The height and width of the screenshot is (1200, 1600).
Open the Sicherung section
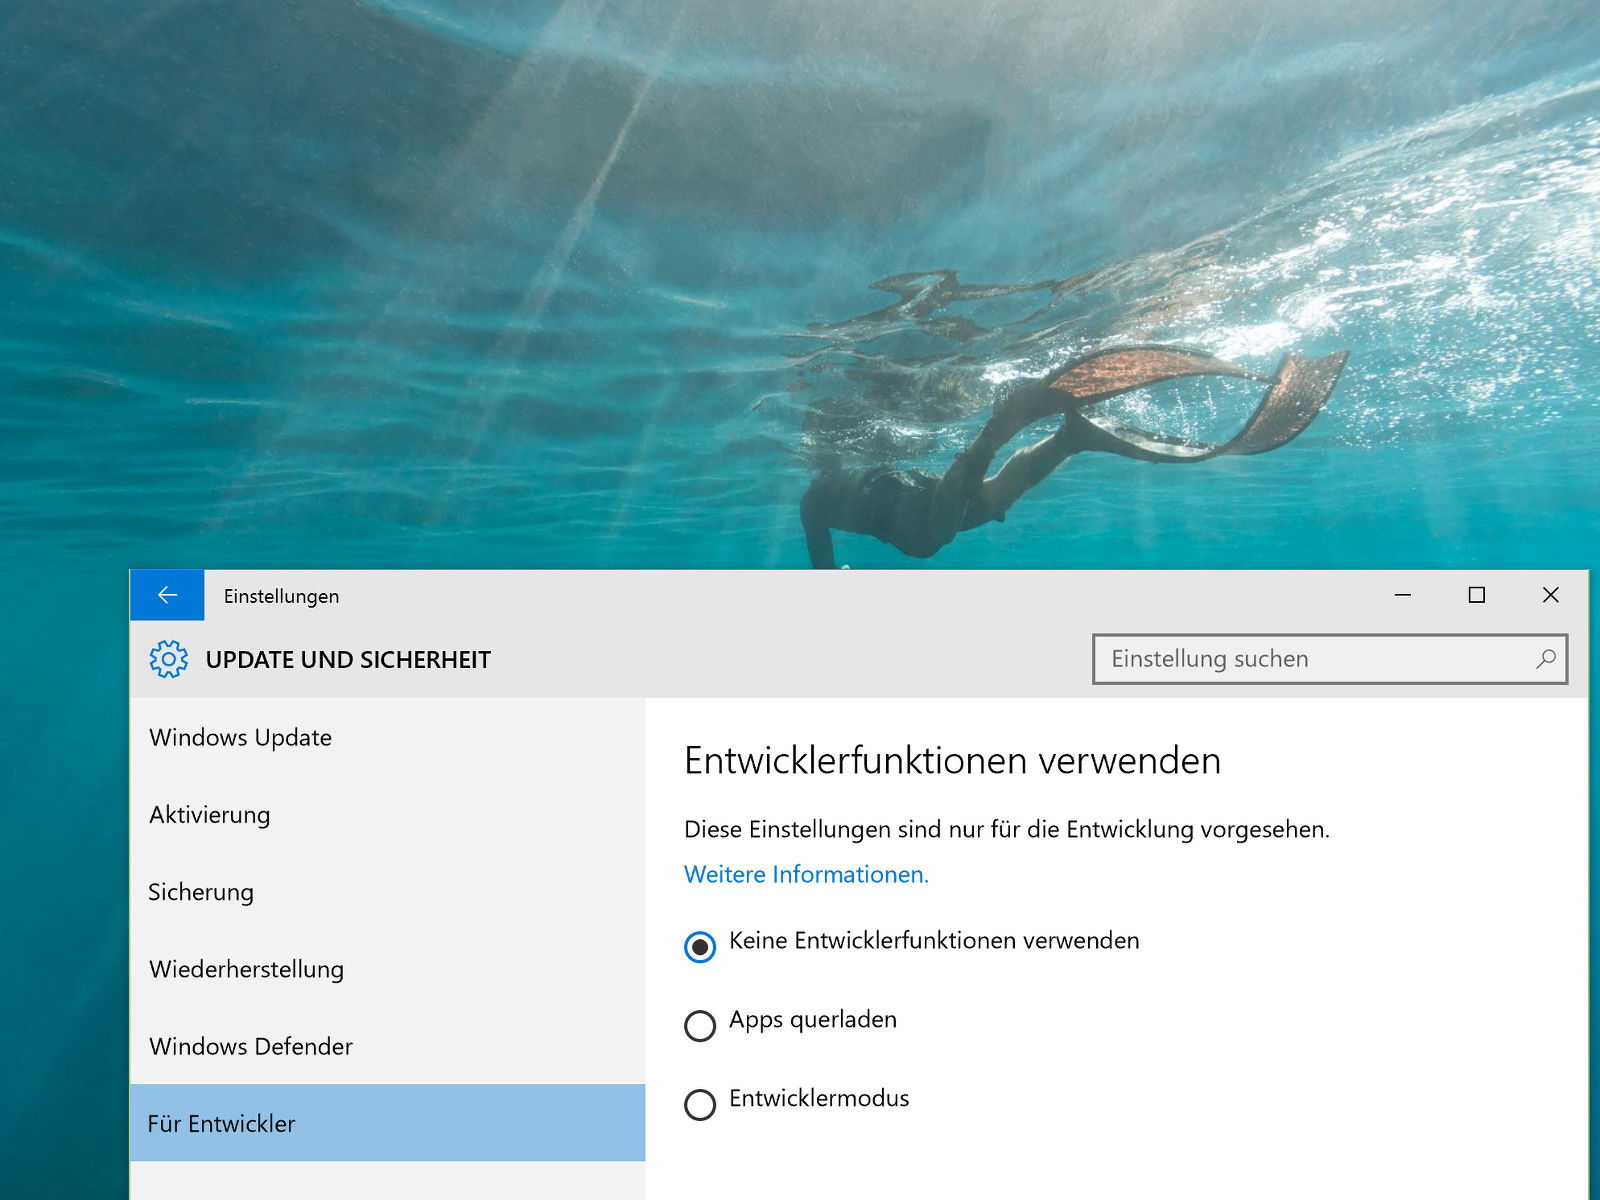[x=387, y=892]
